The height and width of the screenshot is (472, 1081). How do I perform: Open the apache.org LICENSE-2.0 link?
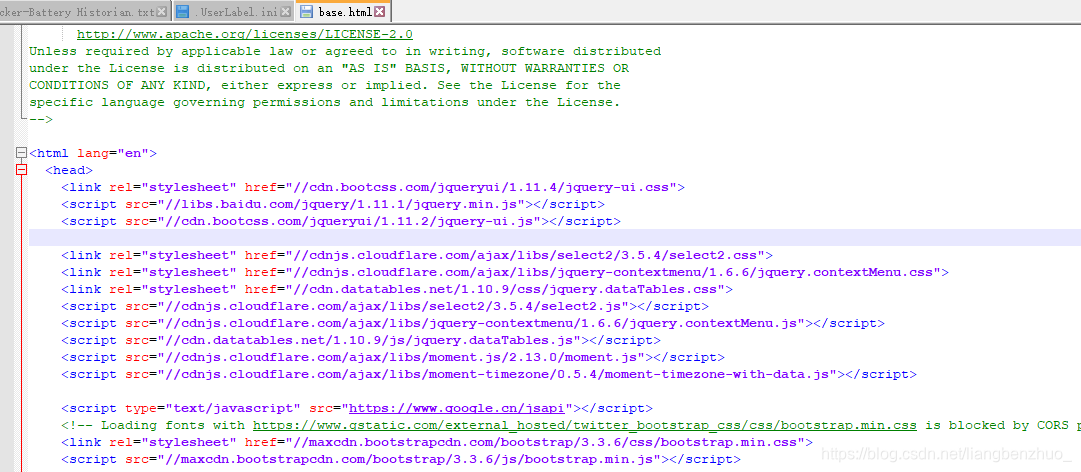pos(245,34)
